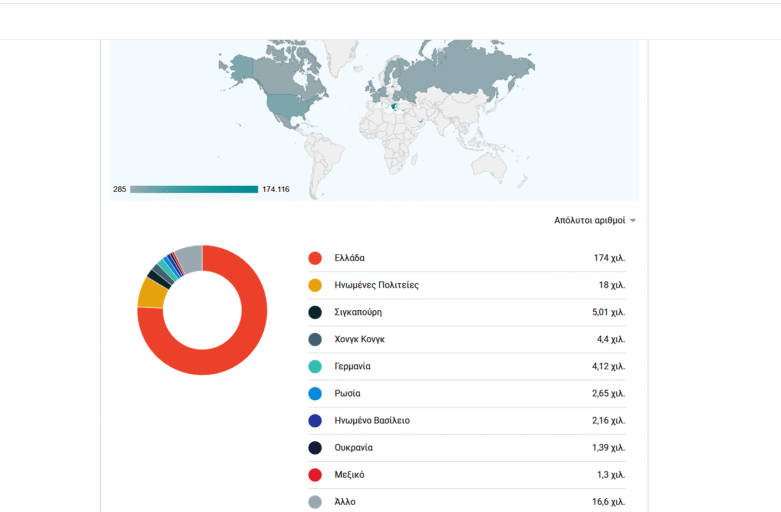Image resolution: width=781 pixels, height=512 pixels.
Task: Click the Ουκρανία country label
Action: pyautogui.click(x=353, y=447)
